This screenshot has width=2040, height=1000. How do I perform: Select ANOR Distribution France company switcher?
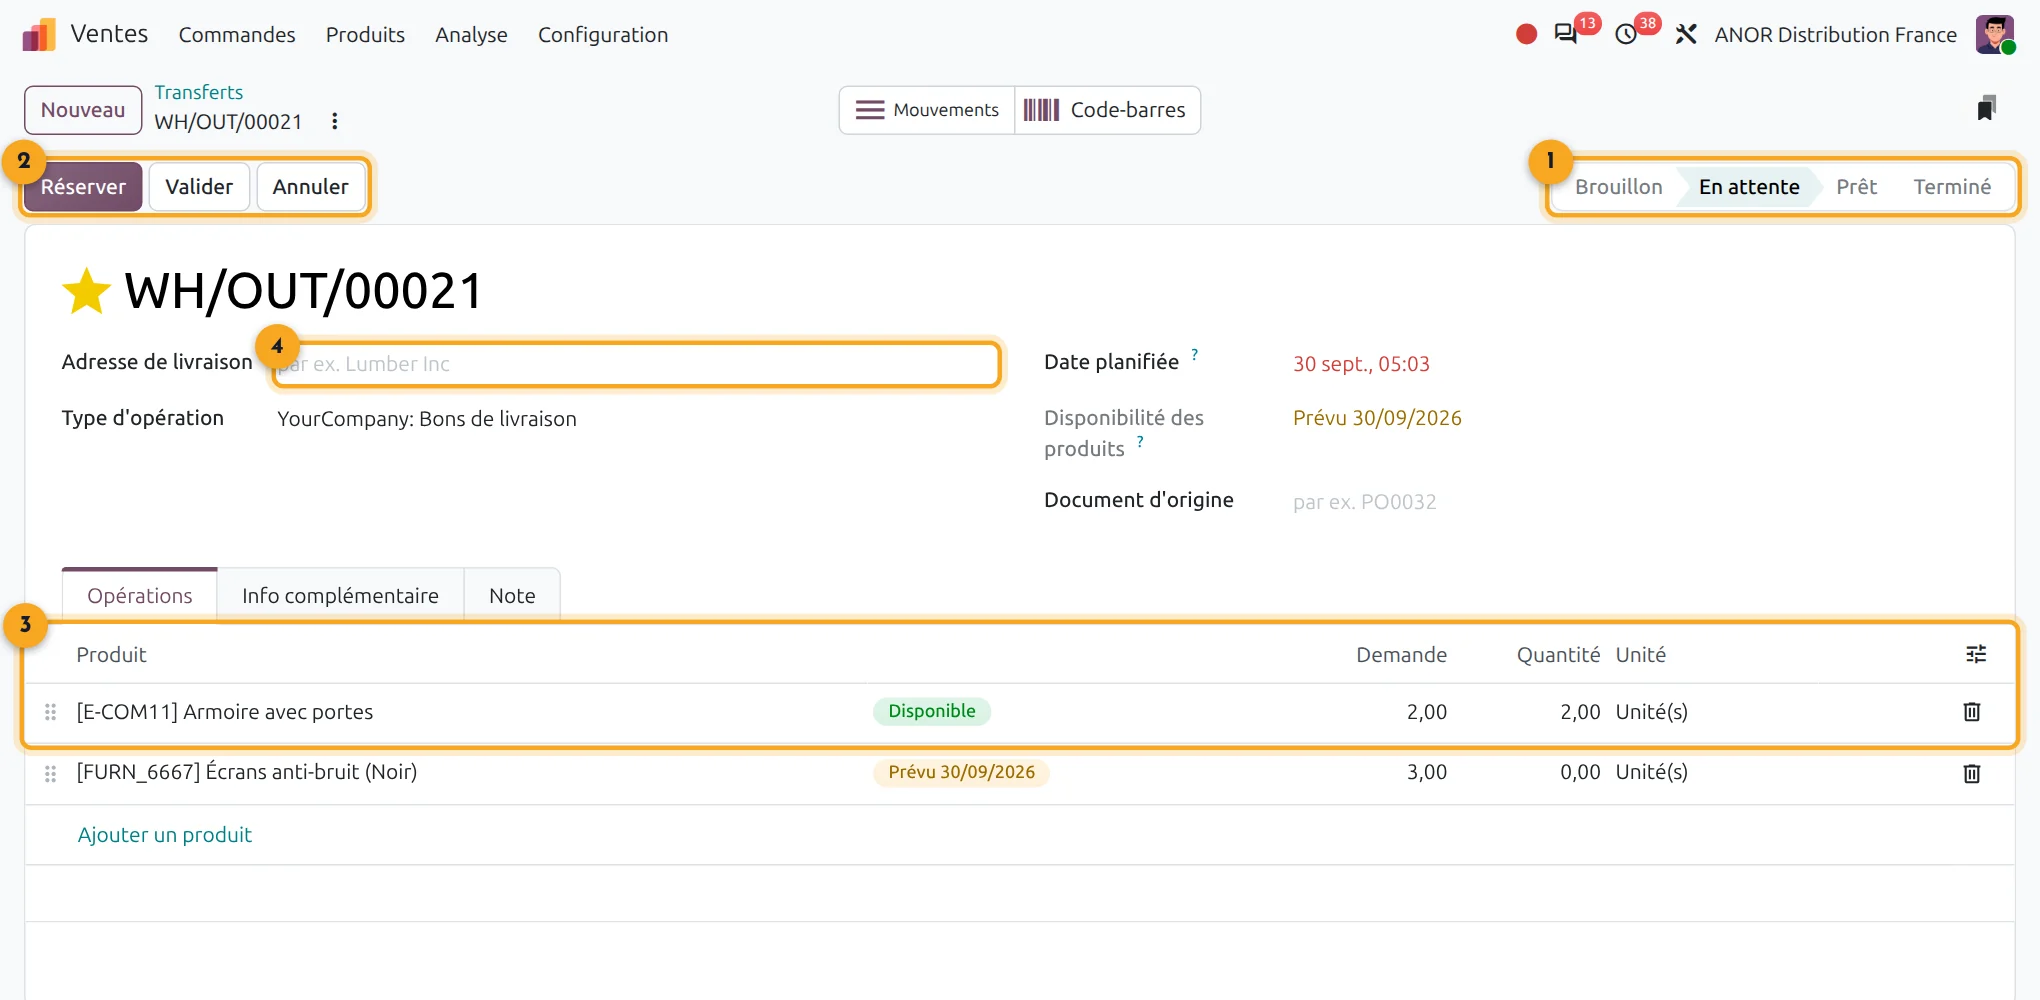click(x=1835, y=35)
